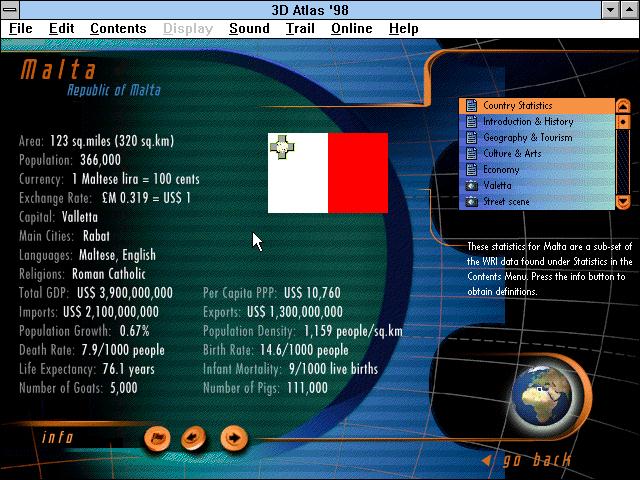Click the go back arrow icon
Screen dimensions: 640x480
486,460
